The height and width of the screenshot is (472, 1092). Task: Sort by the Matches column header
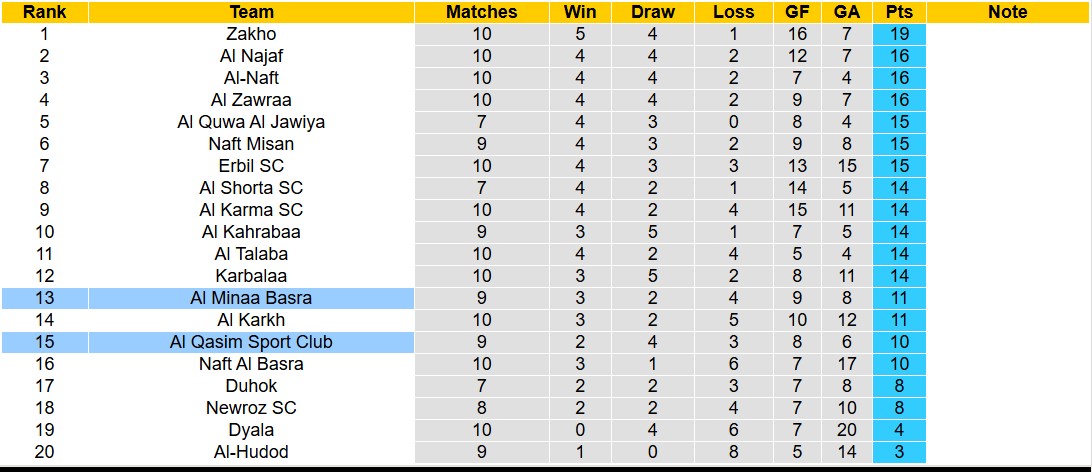coord(482,12)
